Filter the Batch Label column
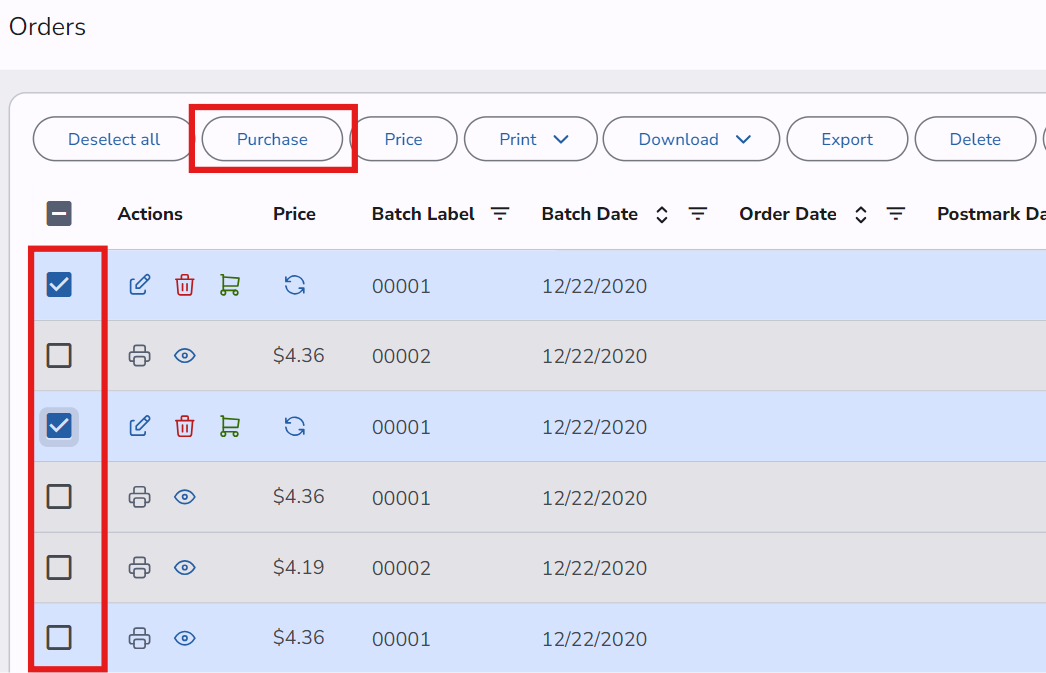The image size is (1046, 673). 499,214
